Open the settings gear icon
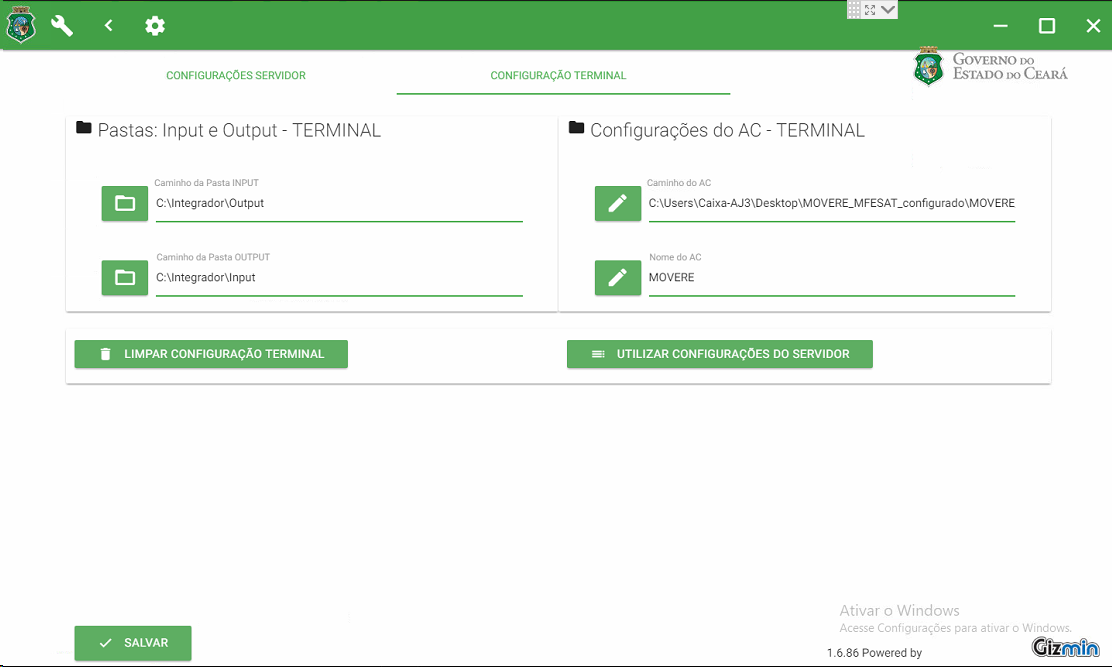1112x667 pixels. pos(155,26)
